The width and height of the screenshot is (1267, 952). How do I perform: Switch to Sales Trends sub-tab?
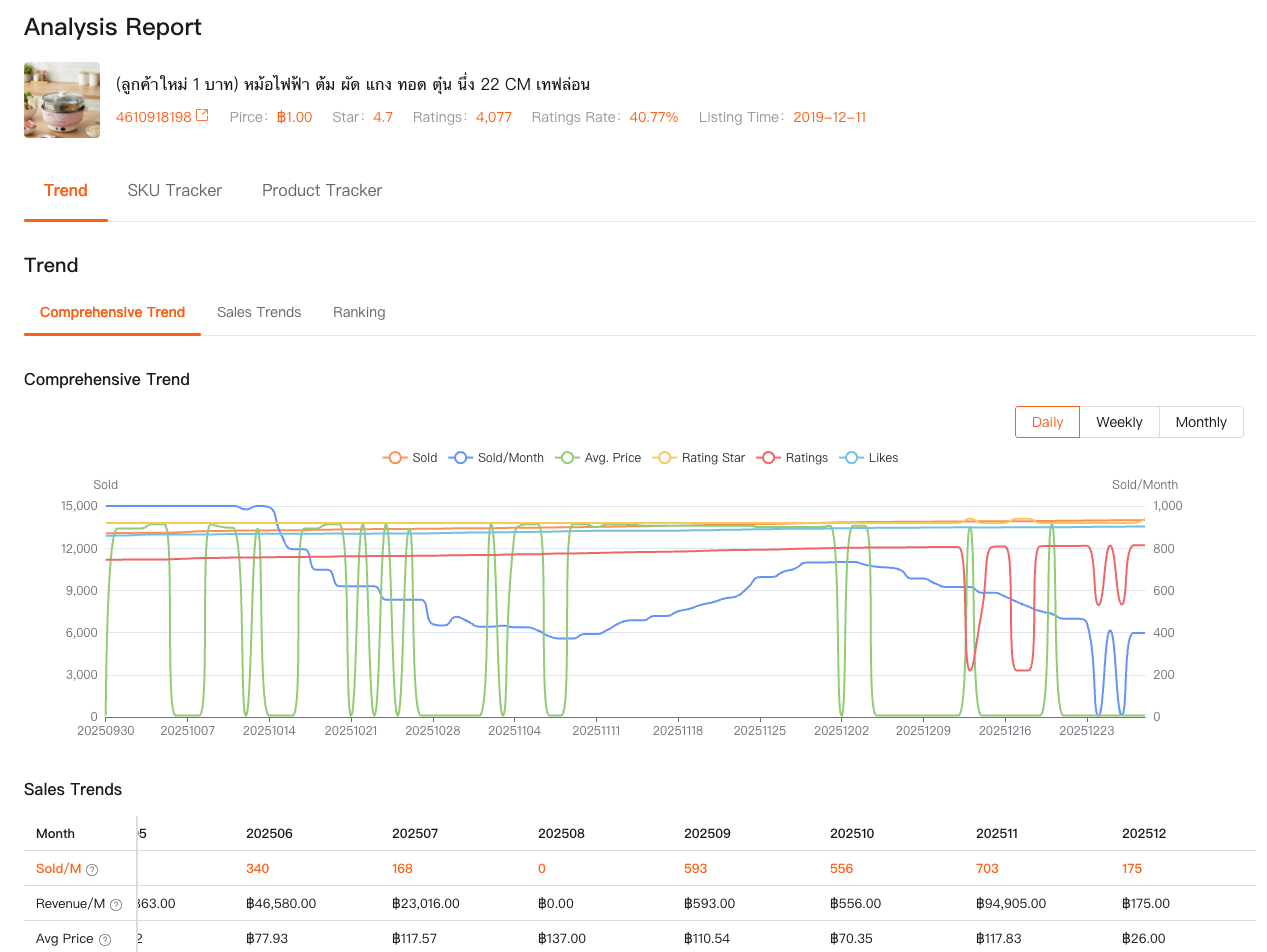(259, 312)
